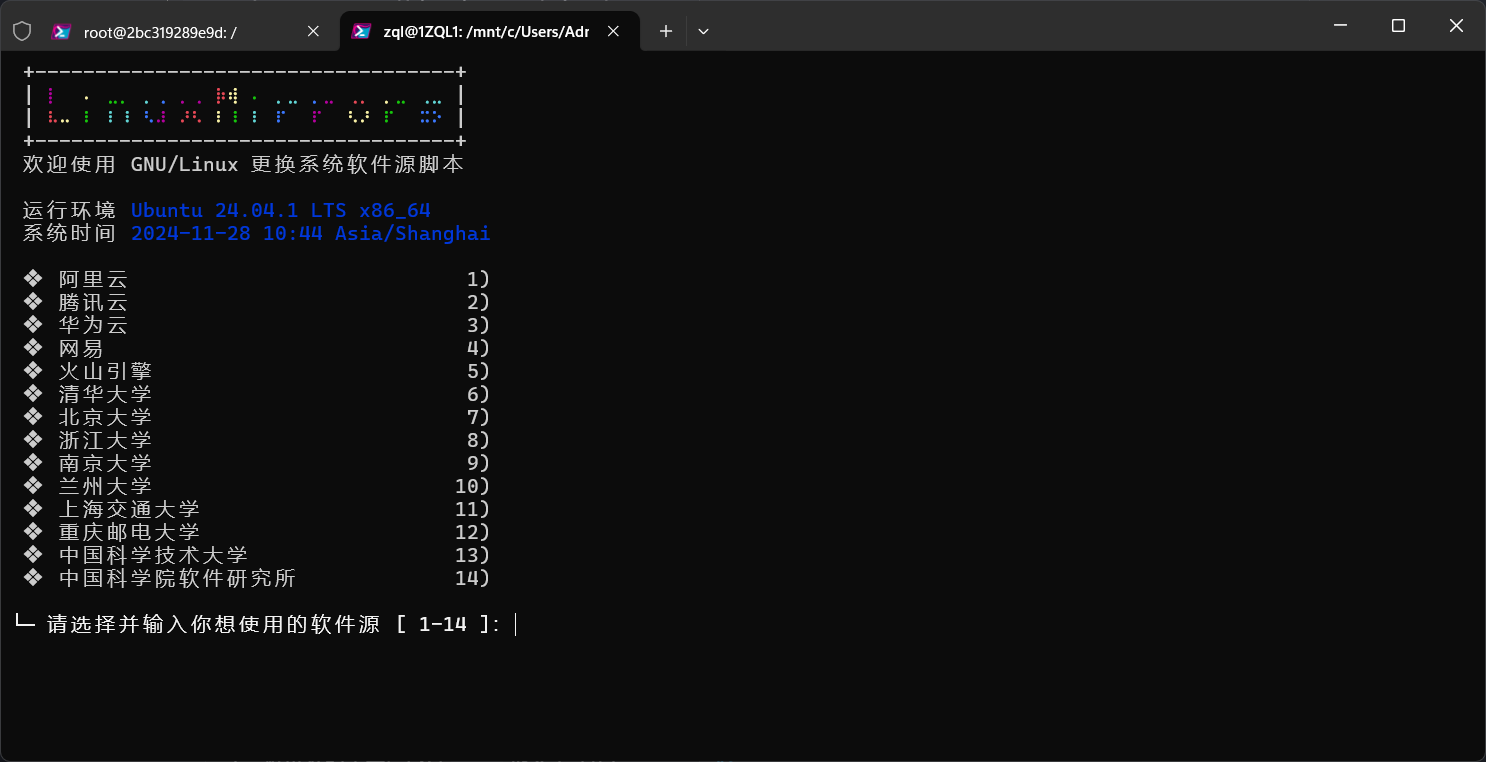
Task: Close the root@2bc319289e9d tab
Action: (x=313, y=32)
